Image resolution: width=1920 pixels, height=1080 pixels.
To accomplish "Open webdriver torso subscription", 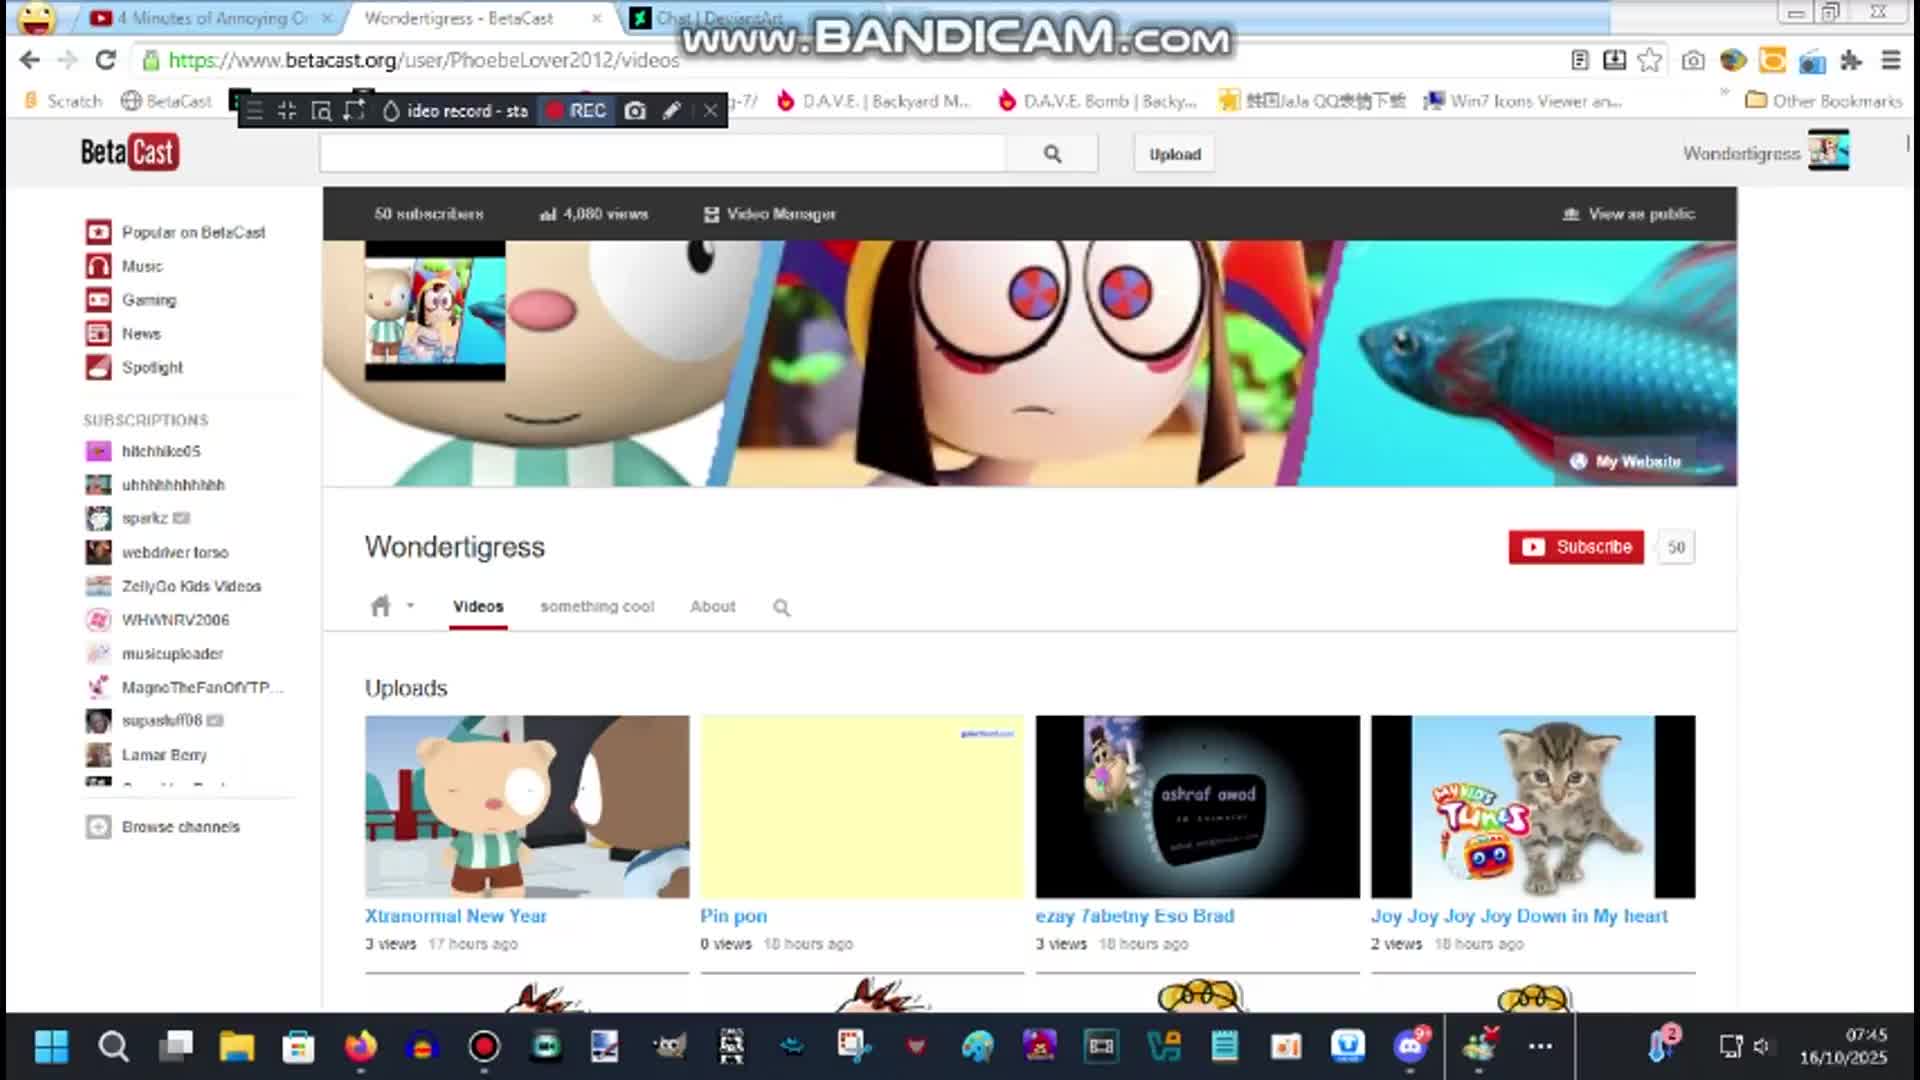I will (x=174, y=552).
